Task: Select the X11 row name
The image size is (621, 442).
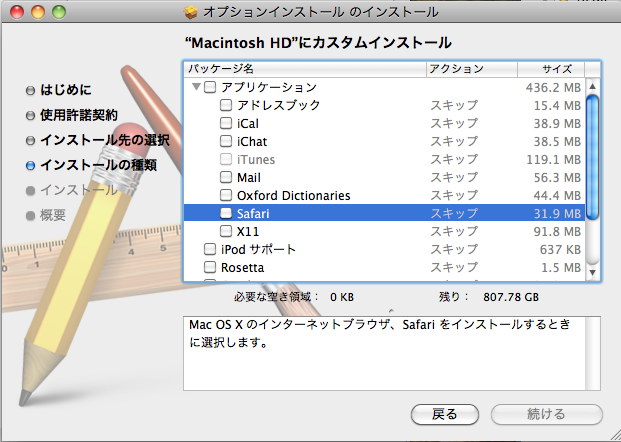Action: [x=248, y=231]
